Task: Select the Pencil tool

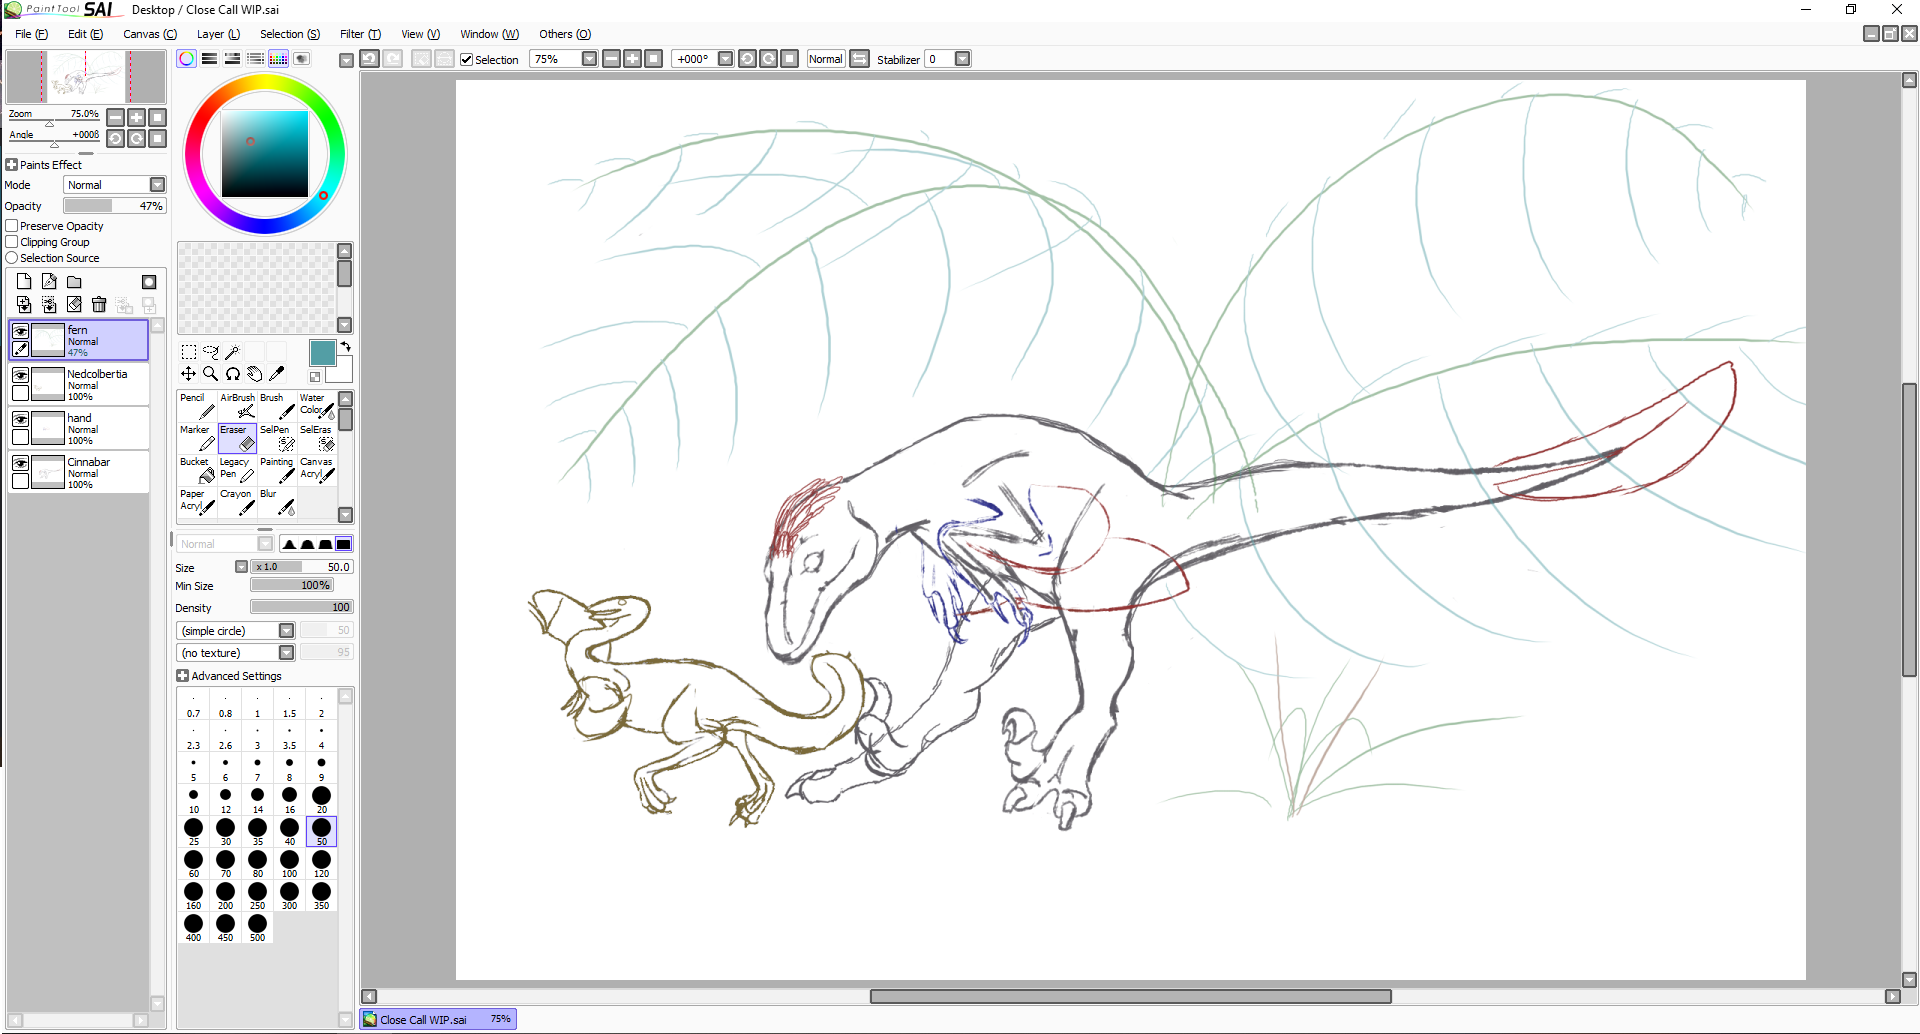Action: (197, 405)
